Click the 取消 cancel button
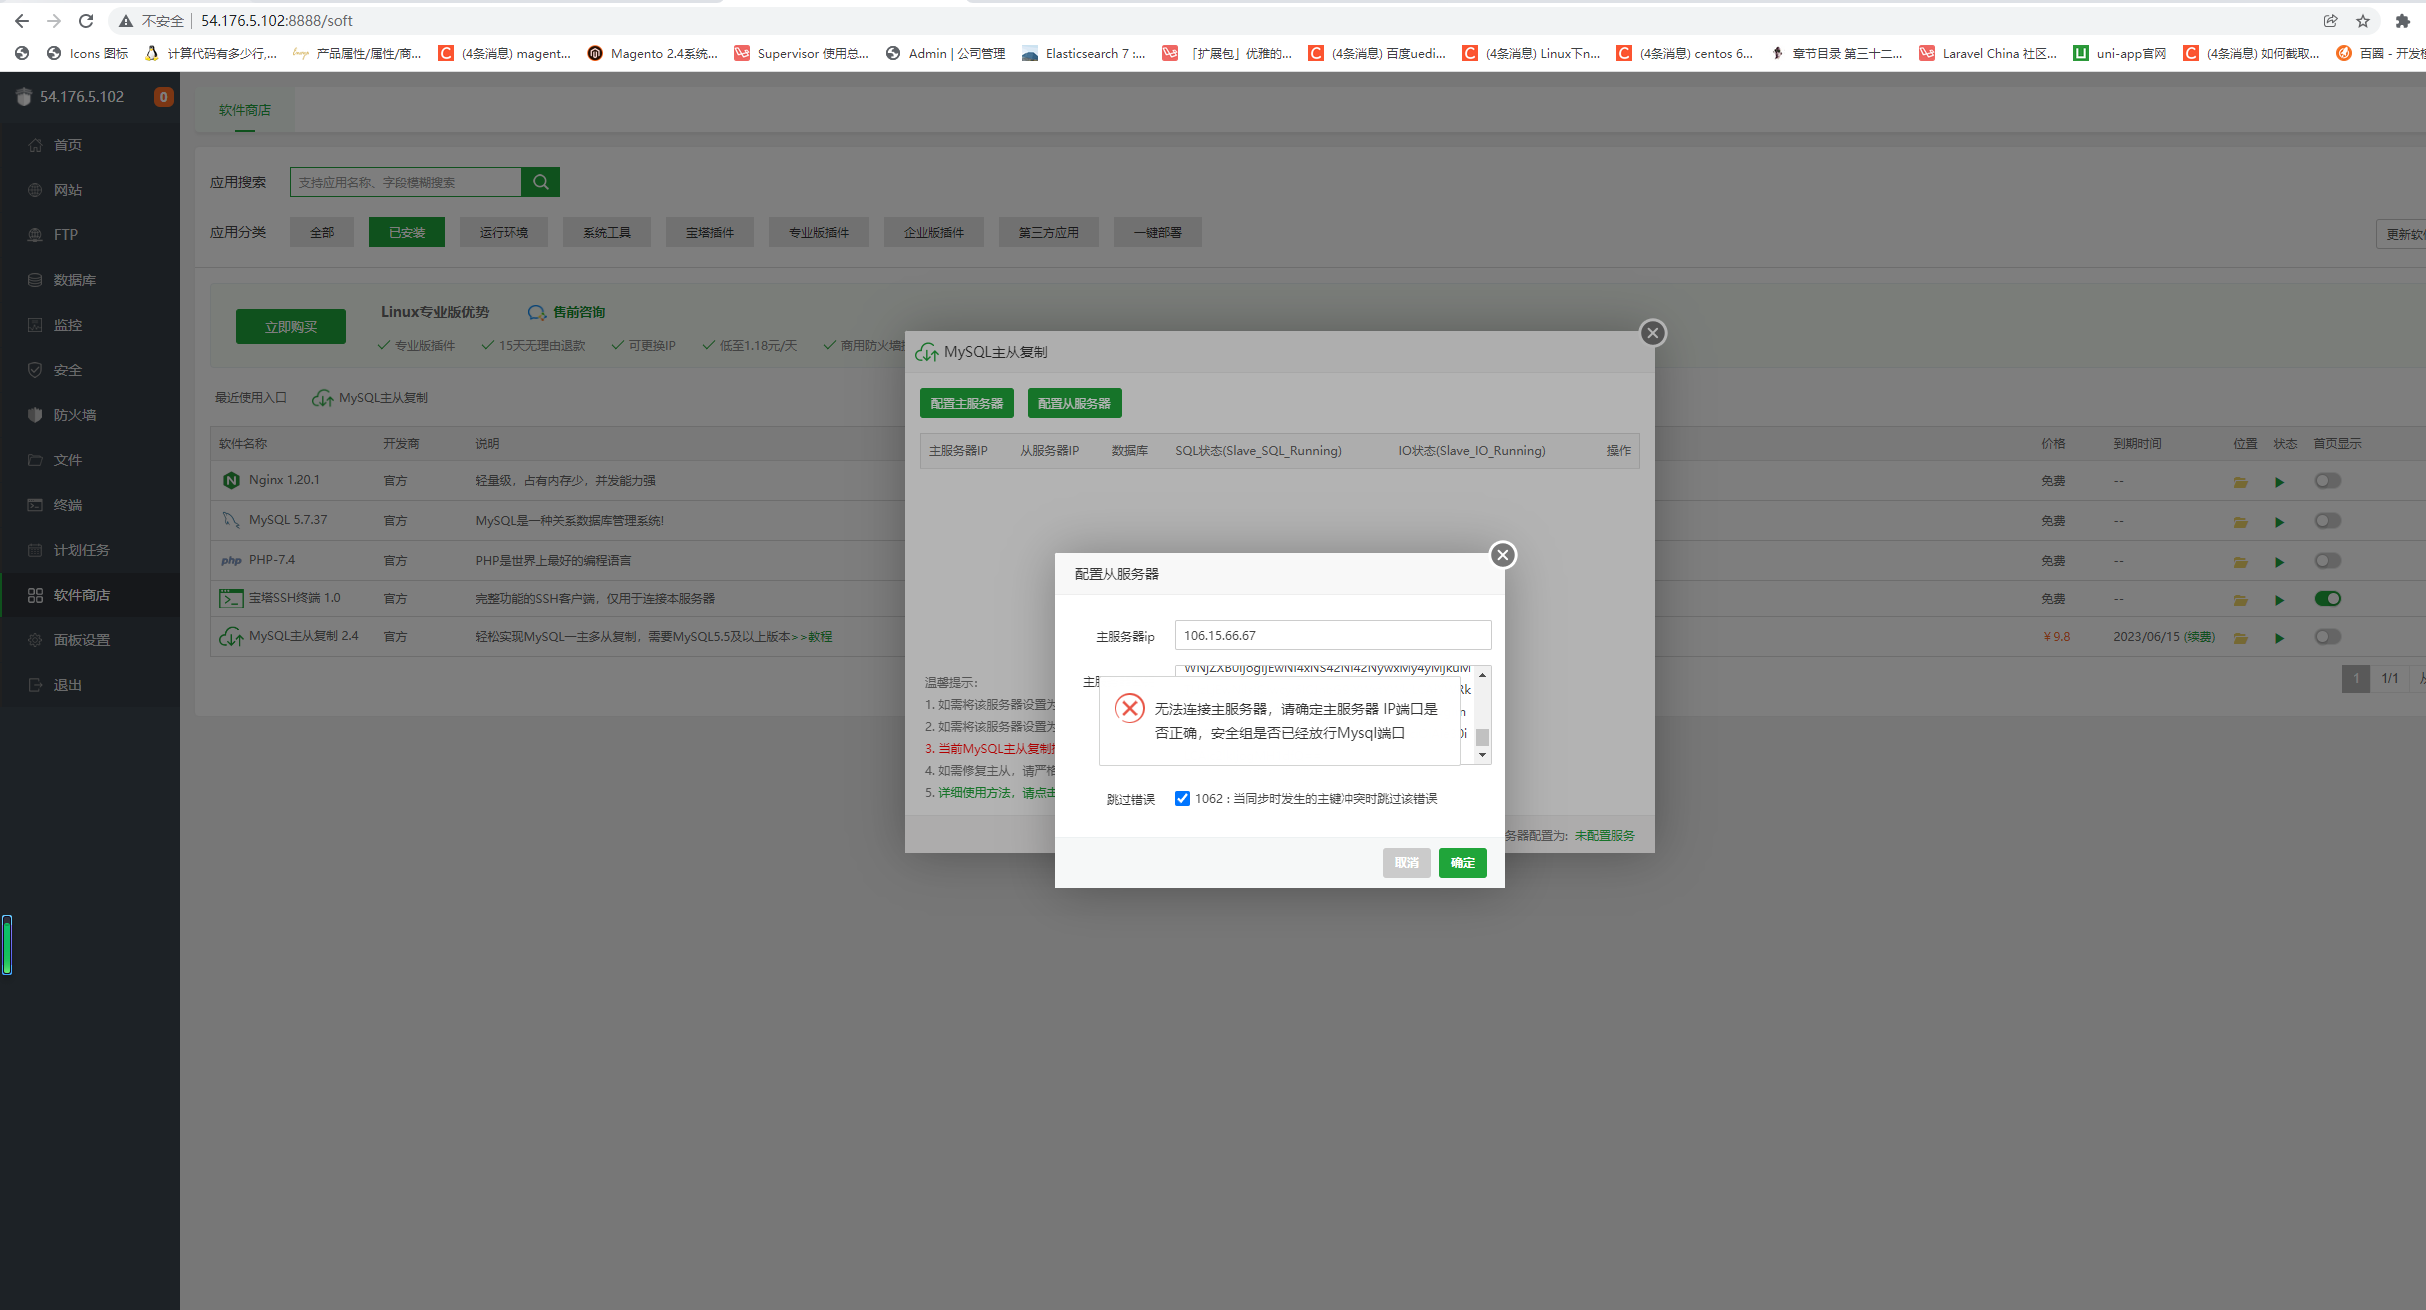This screenshot has width=2426, height=1310. (1407, 862)
